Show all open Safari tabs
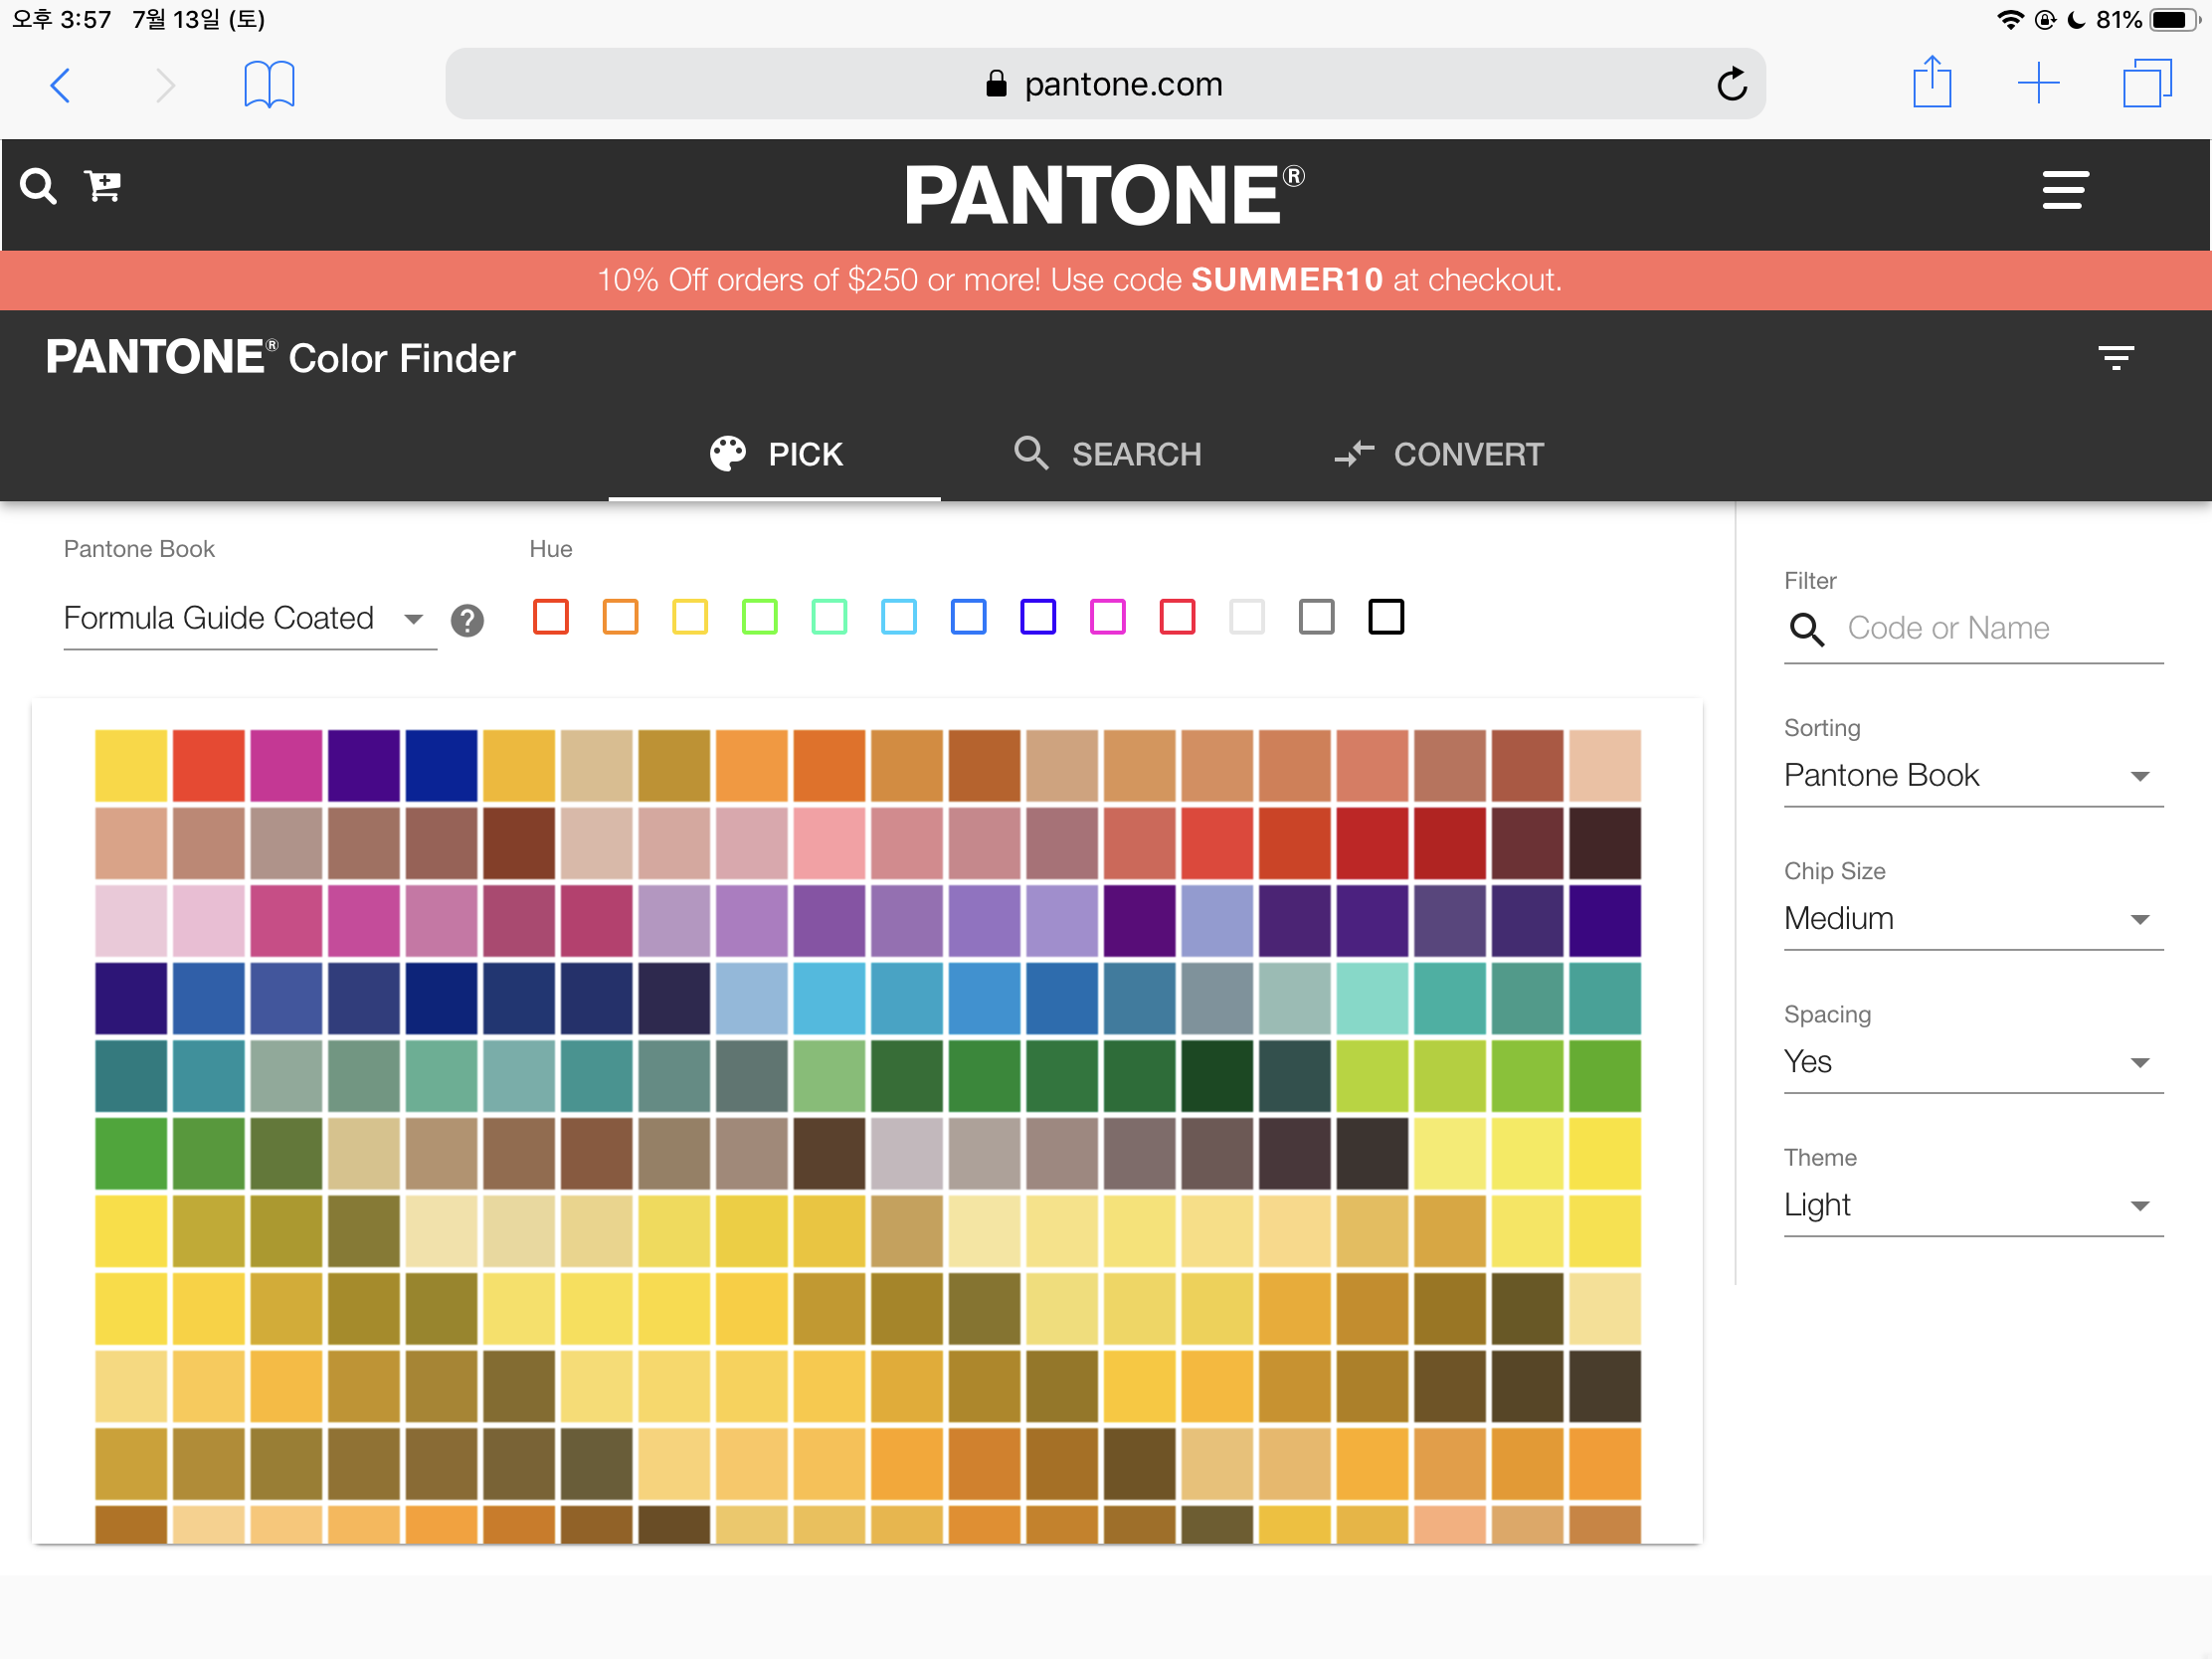Screen dimensions: 2212x1659 click(x=2147, y=83)
